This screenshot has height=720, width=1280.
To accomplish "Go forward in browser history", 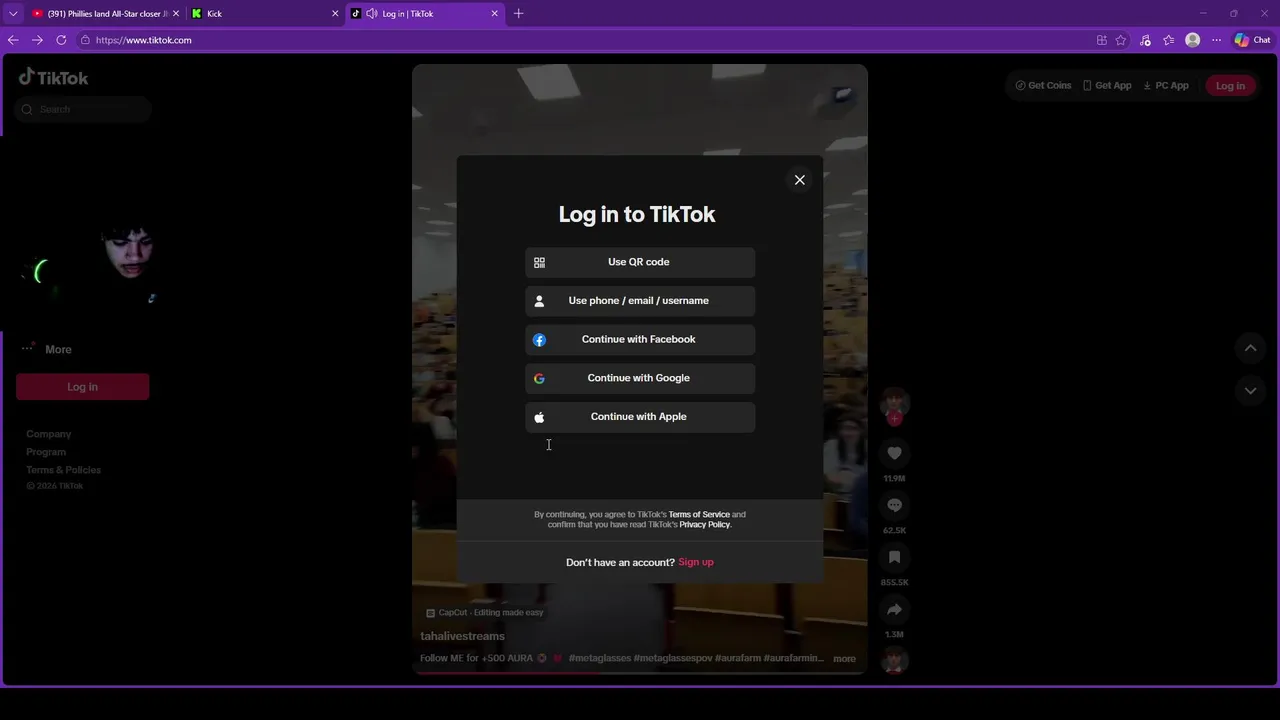I will coord(37,40).
